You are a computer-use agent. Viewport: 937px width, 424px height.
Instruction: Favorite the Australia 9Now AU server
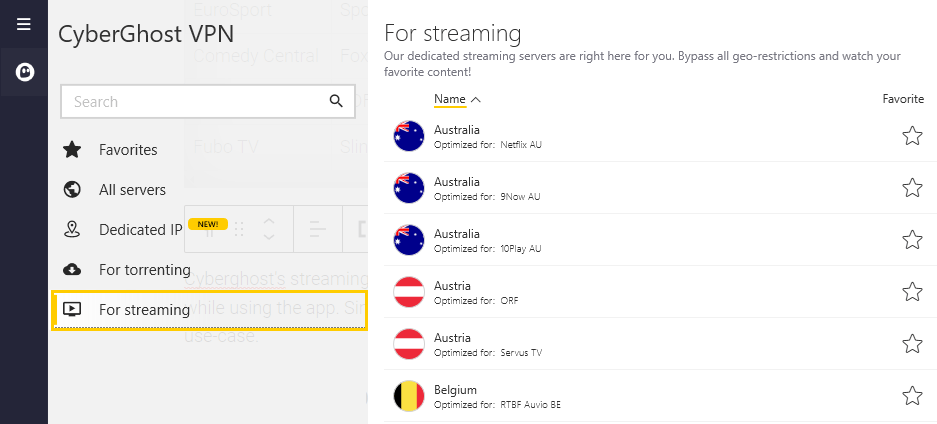tap(912, 188)
